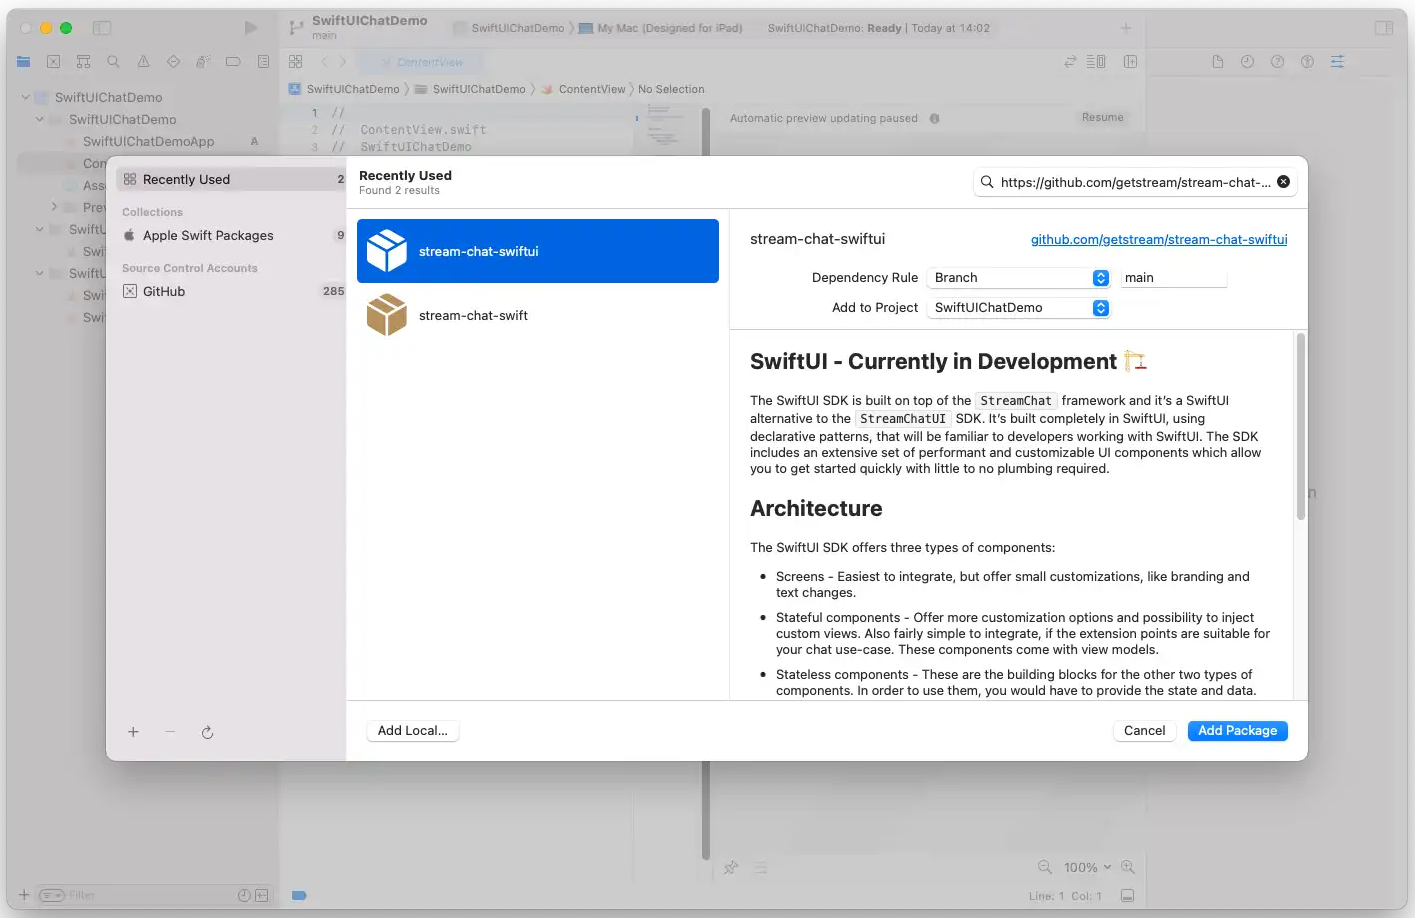
Task: Open Test navigator diamond icon
Action: pyautogui.click(x=173, y=62)
